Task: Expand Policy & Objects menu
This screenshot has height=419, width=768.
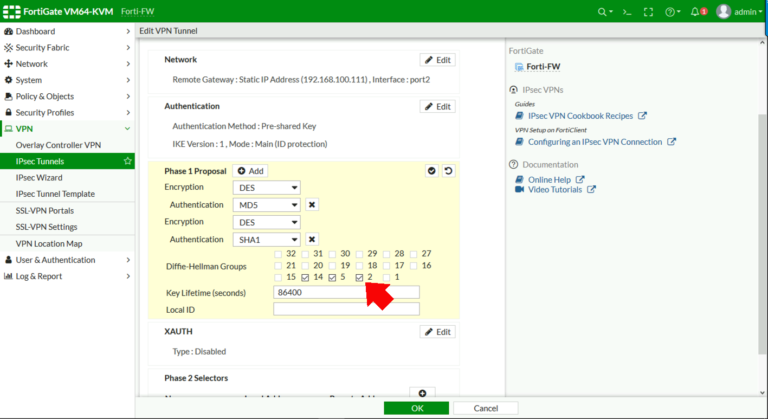Action: tap(67, 96)
